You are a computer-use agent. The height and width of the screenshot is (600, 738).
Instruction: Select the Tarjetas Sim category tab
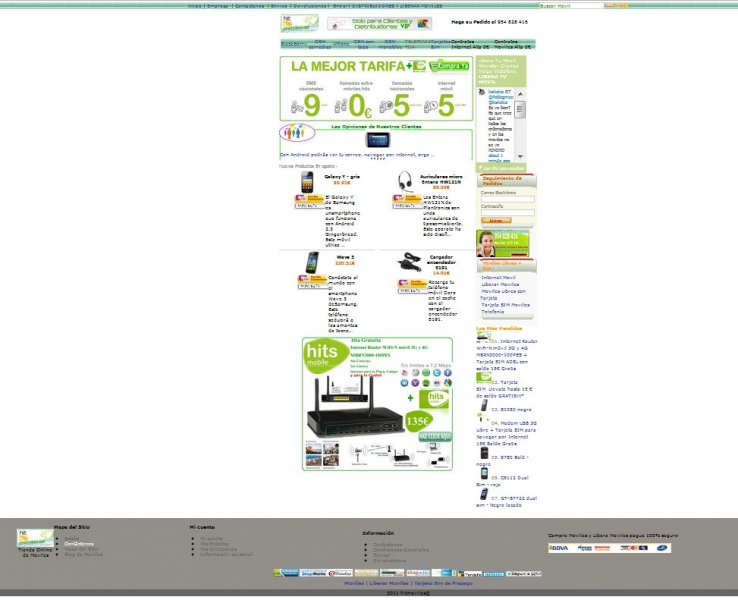pos(440,44)
